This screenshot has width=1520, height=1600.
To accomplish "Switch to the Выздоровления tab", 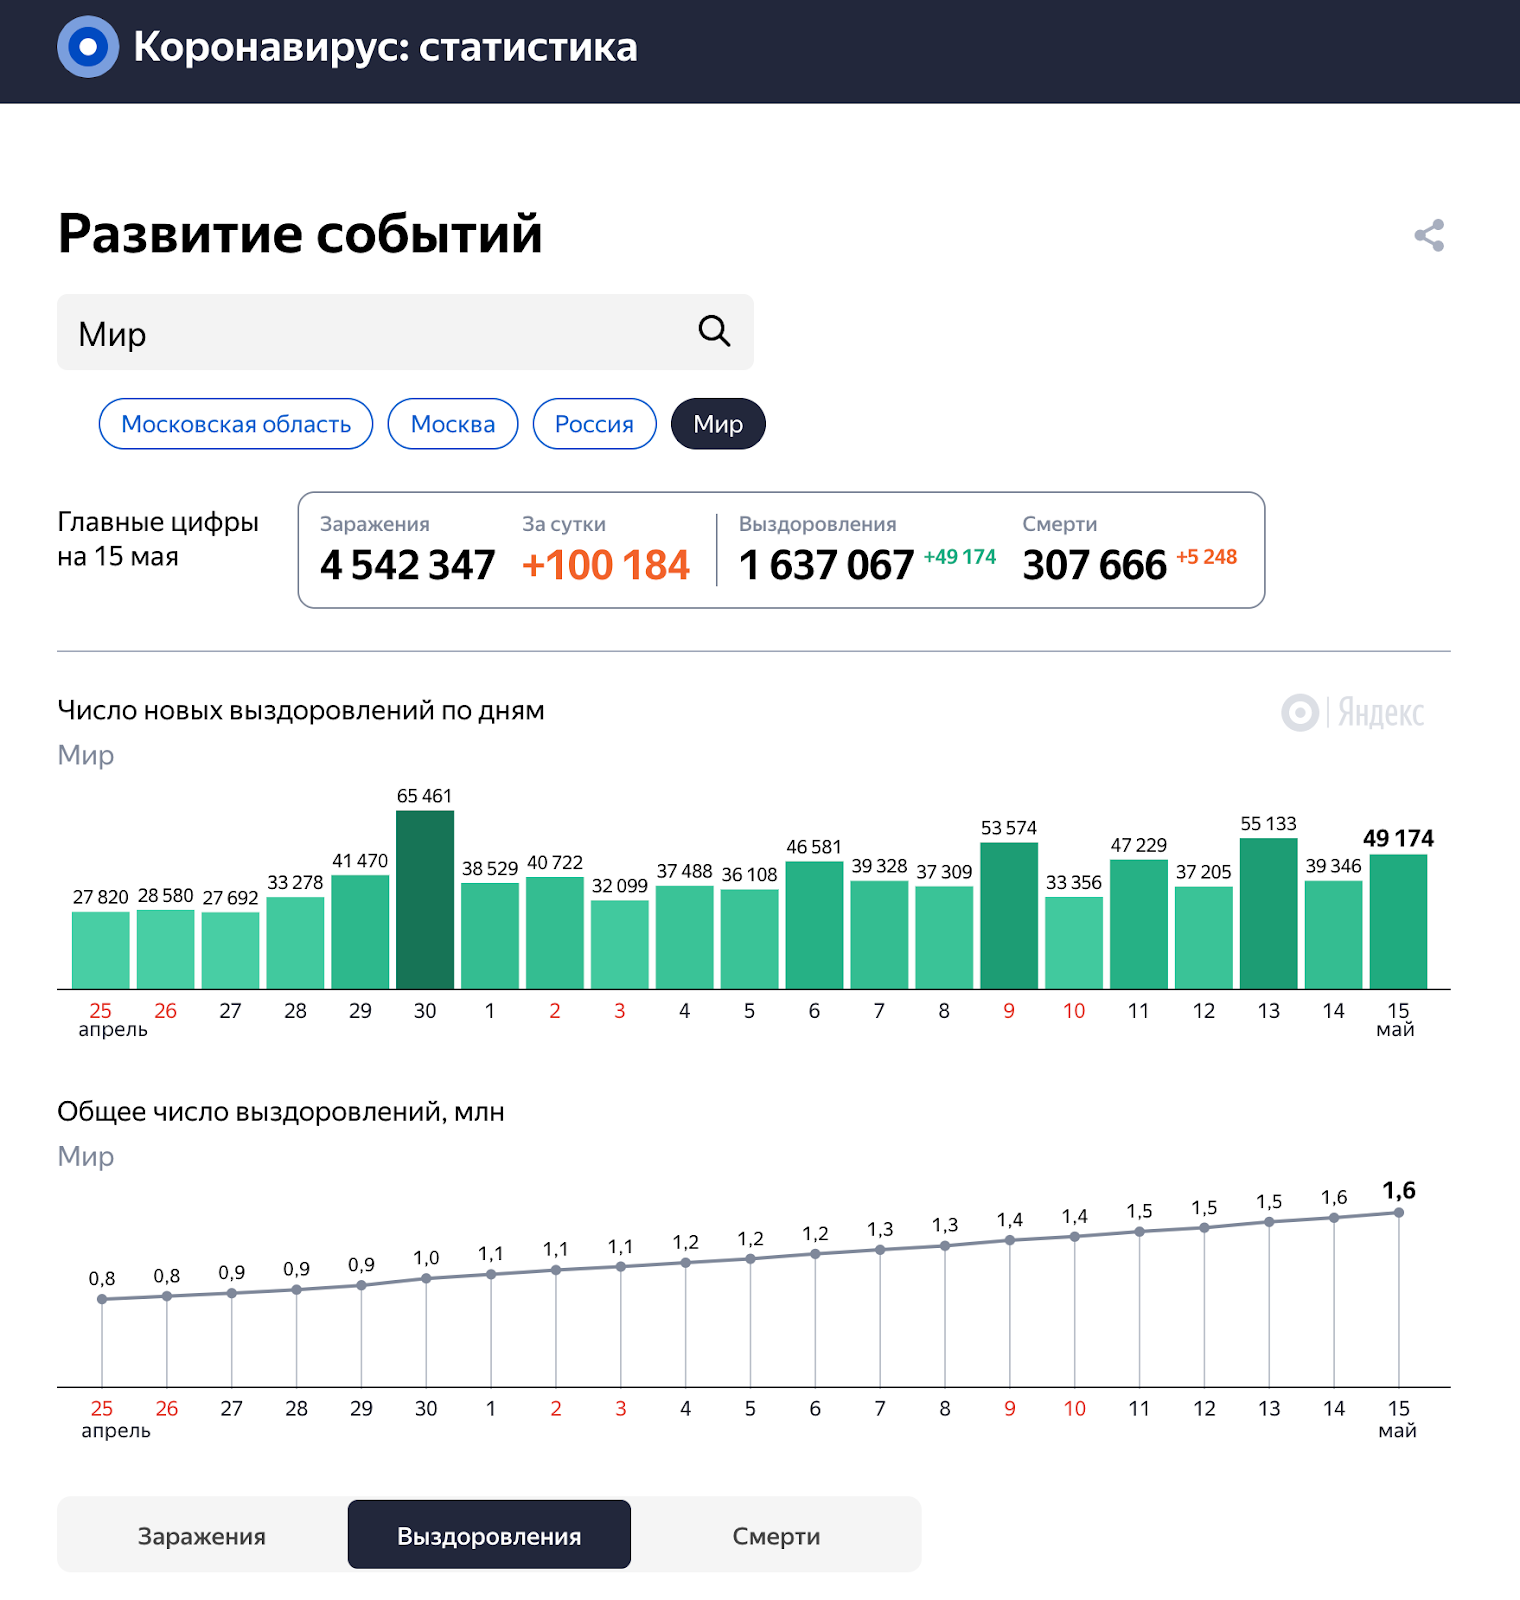I will pyautogui.click(x=489, y=1535).
